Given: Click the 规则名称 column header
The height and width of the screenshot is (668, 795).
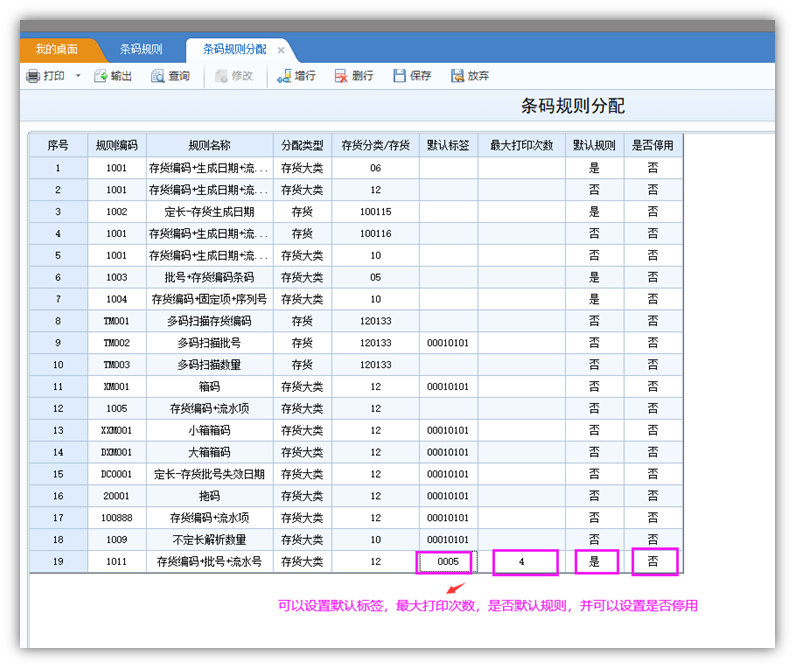Looking at the screenshot, I should (209, 145).
